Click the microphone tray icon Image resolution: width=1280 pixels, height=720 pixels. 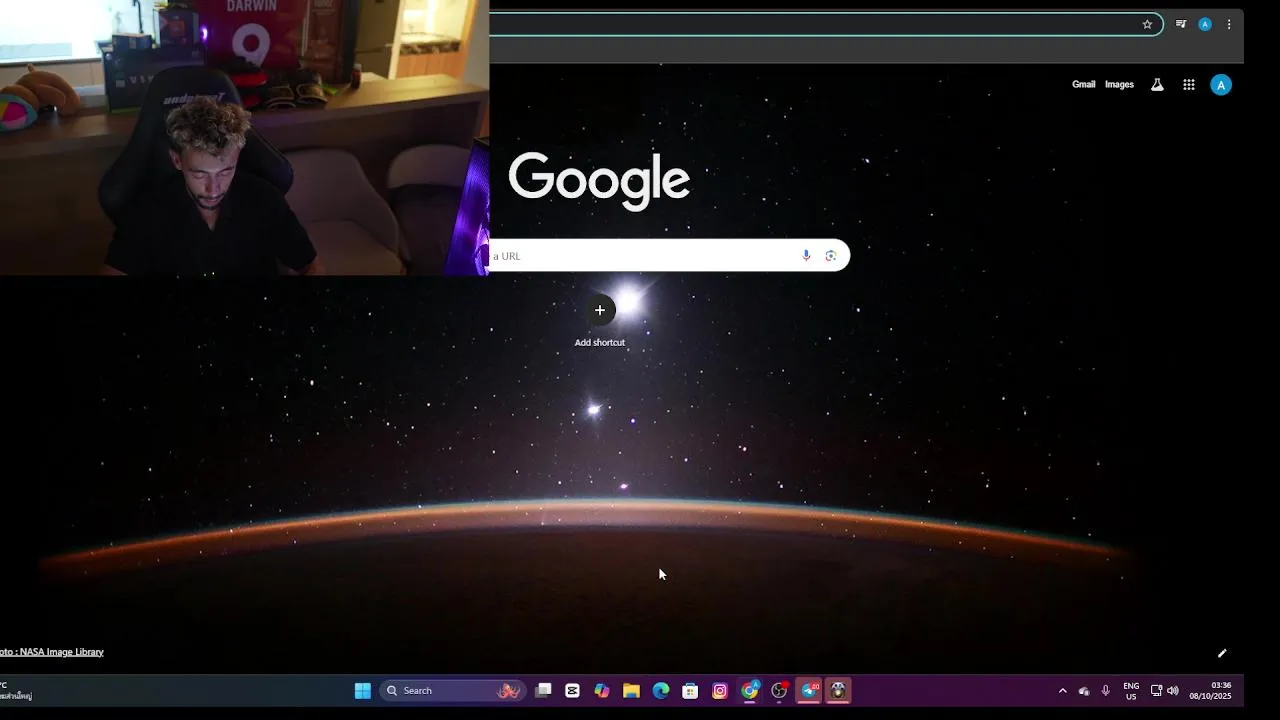[1105, 690]
